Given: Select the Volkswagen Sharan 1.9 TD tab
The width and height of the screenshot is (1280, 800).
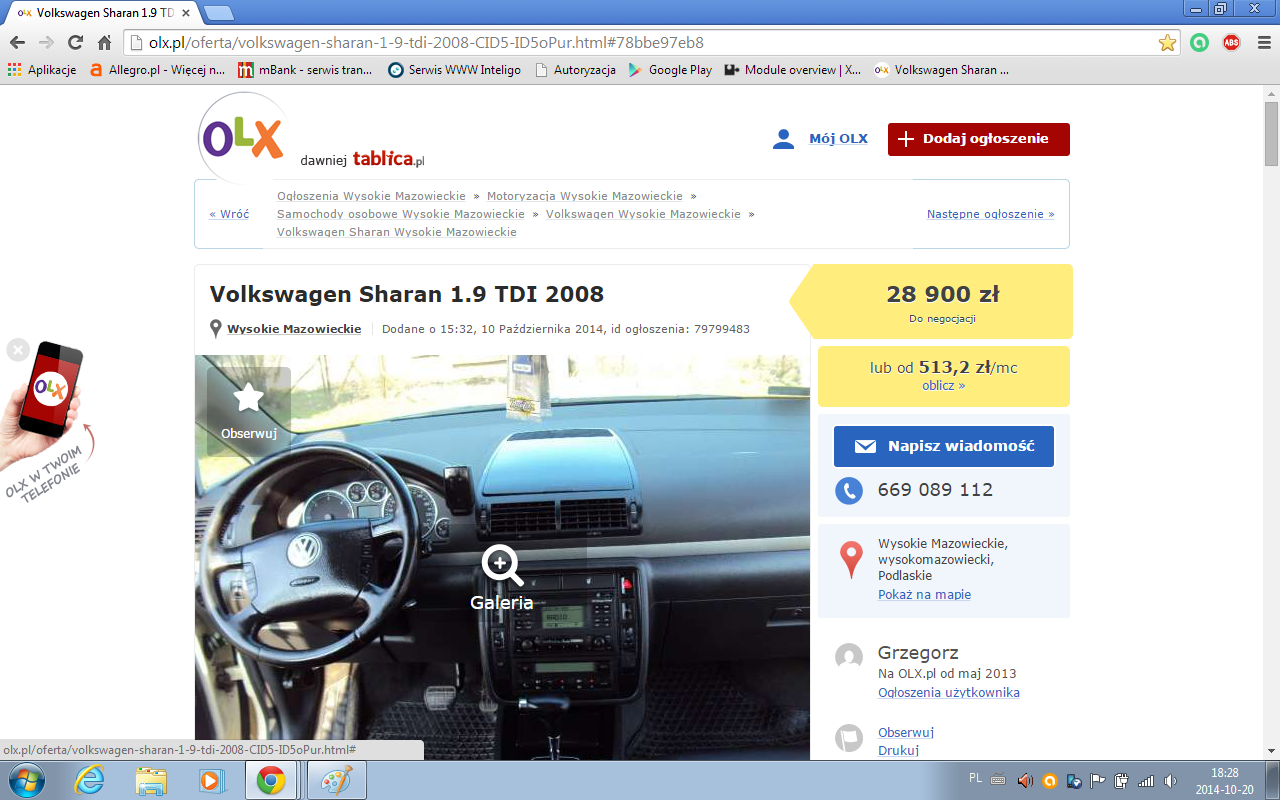Looking at the screenshot, I should [x=102, y=13].
